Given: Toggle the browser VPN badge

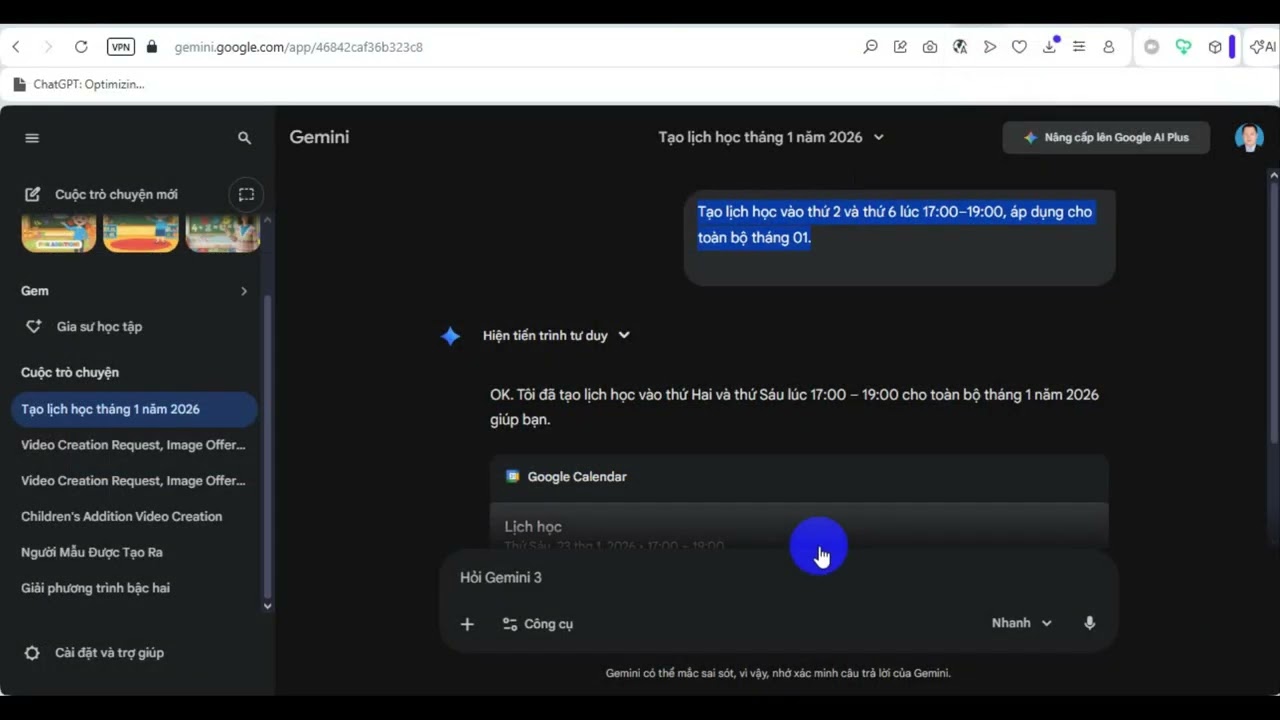Looking at the screenshot, I should click(121, 47).
